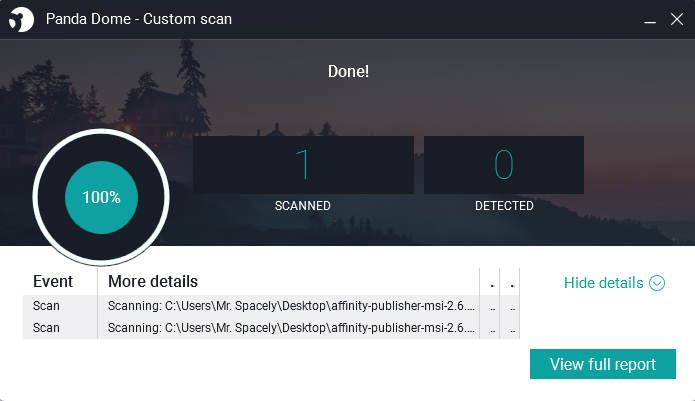The height and width of the screenshot is (401, 695).
Task: Click the second row's scanning file path
Action: [291, 328]
